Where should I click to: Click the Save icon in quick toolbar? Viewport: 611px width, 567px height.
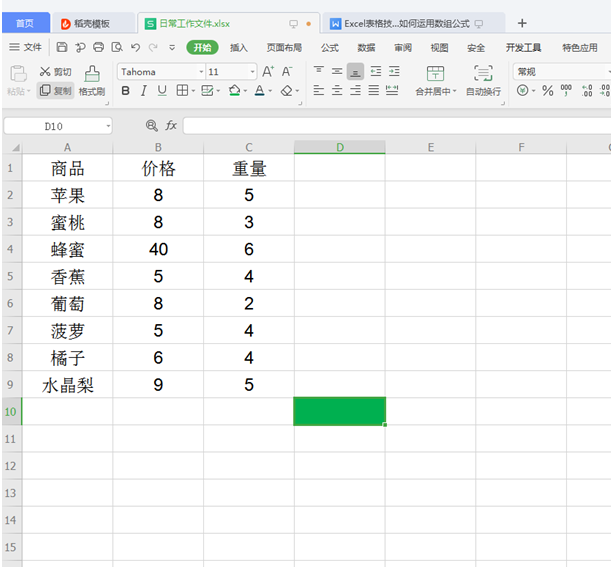click(62, 47)
